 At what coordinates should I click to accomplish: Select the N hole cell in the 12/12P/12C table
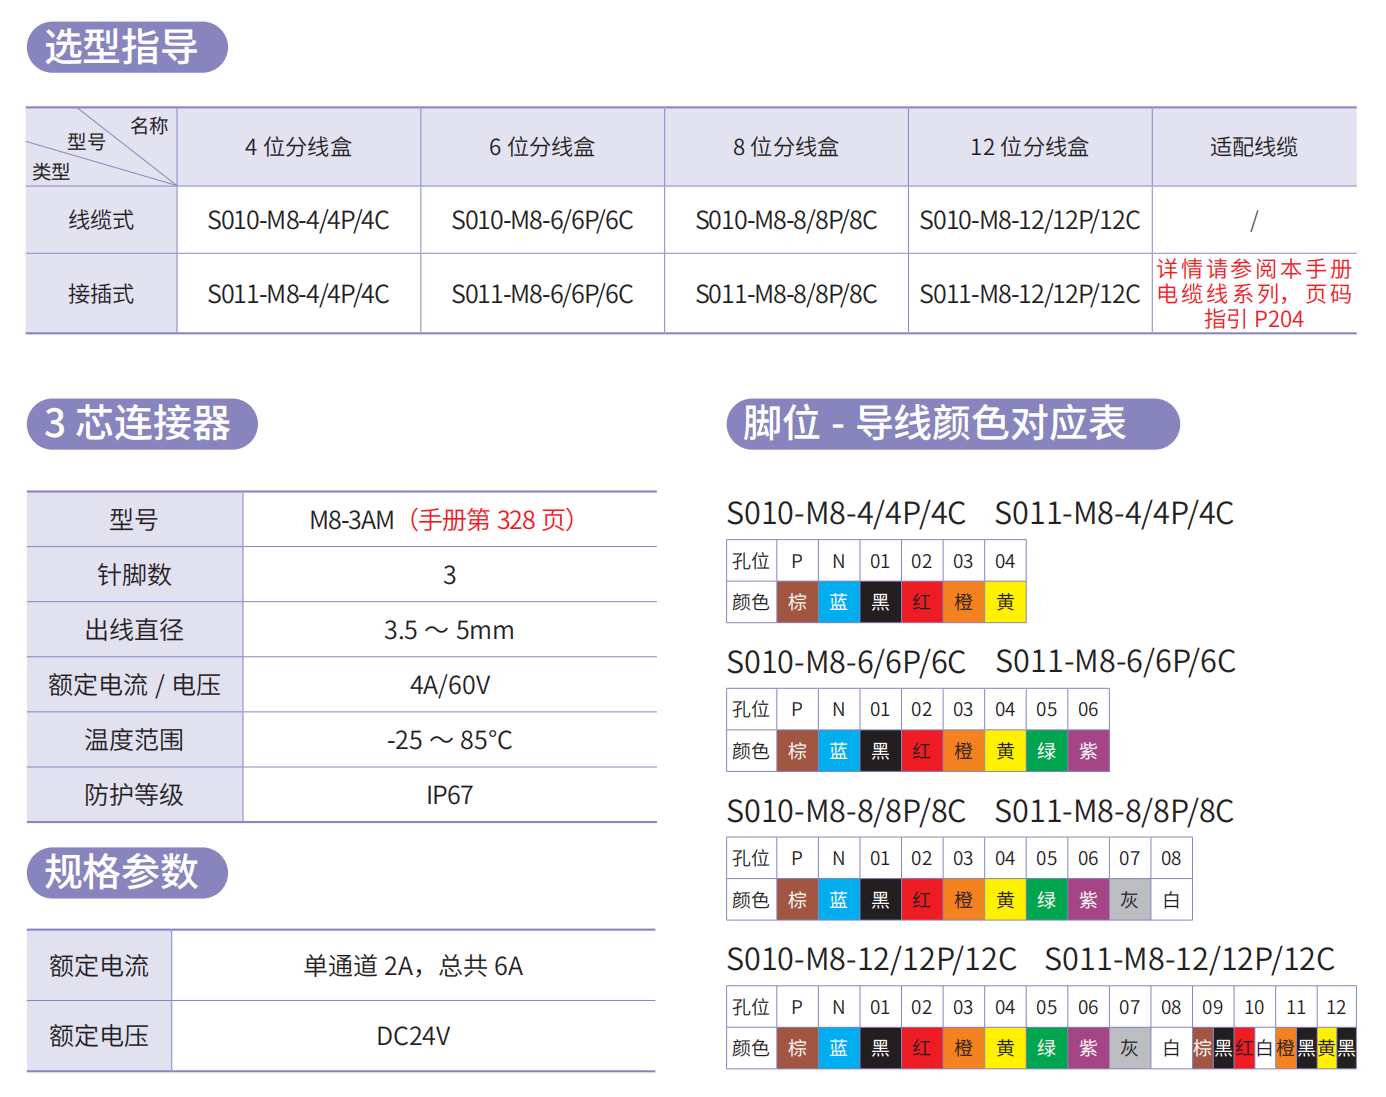(x=838, y=1007)
